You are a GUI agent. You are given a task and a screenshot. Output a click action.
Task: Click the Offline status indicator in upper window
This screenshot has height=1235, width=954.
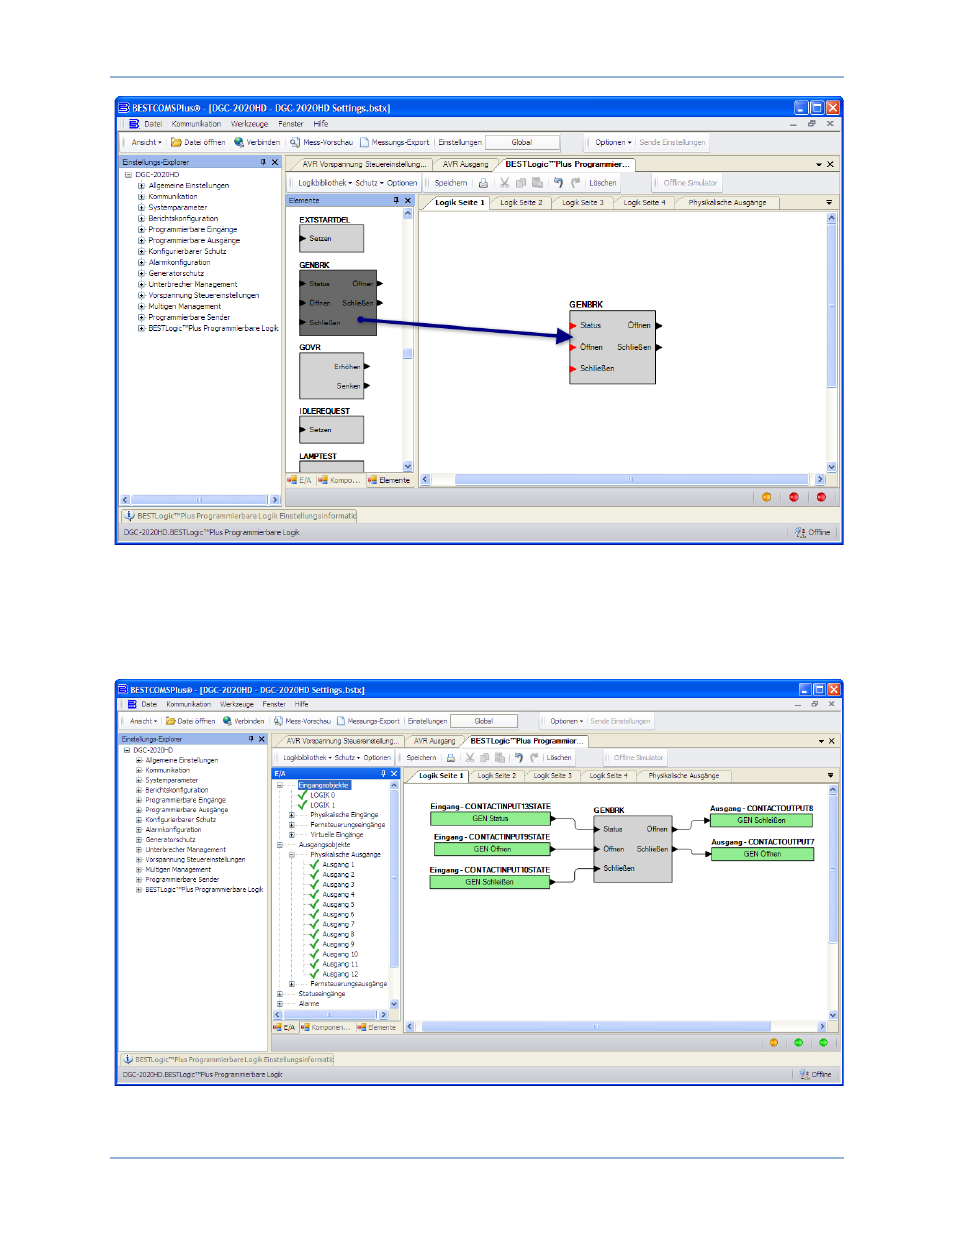tap(813, 533)
